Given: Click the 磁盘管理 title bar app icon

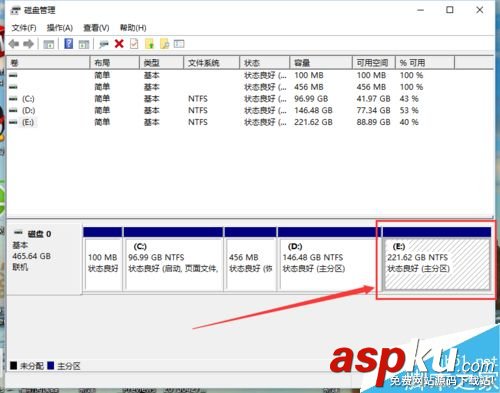Looking at the screenshot, I should pyautogui.click(x=15, y=10).
